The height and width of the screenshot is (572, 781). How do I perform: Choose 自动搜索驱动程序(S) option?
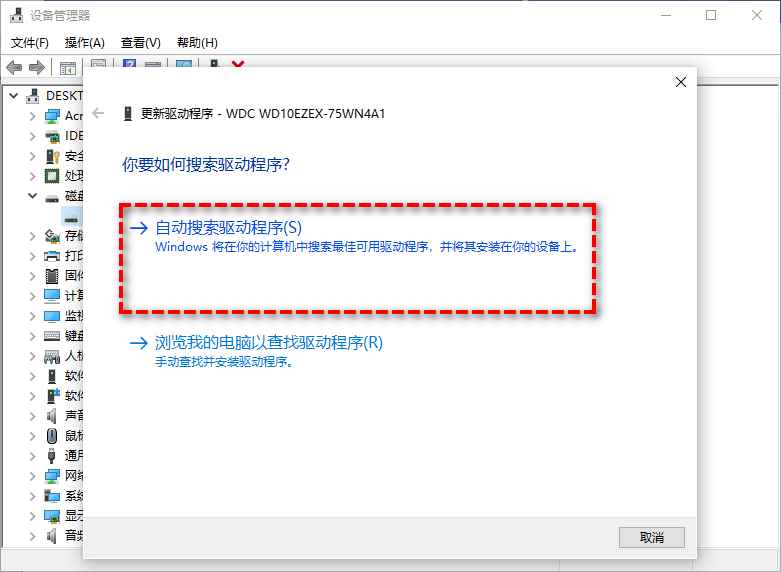tap(229, 228)
